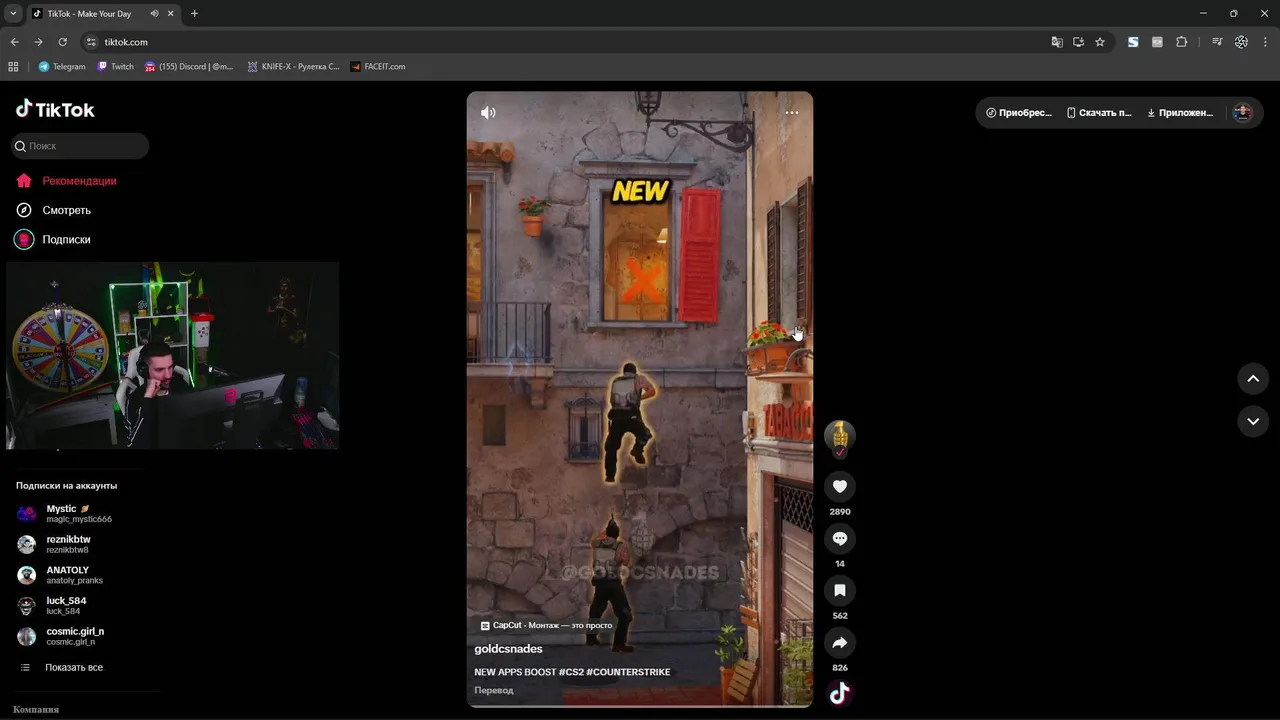Open the KNIFE-X bookmark
Viewport: 1280px width, 720px height.
pyautogui.click(x=293, y=67)
